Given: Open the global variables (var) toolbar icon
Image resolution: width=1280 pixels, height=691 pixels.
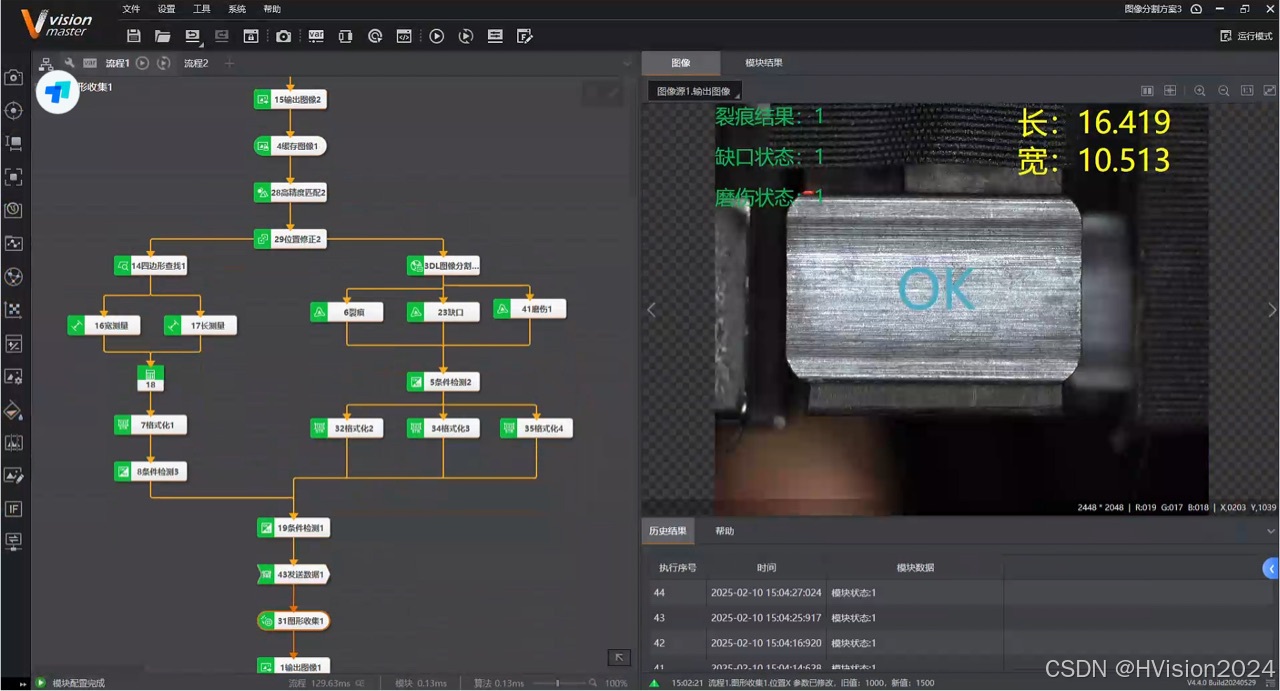Looking at the screenshot, I should [316, 36].
